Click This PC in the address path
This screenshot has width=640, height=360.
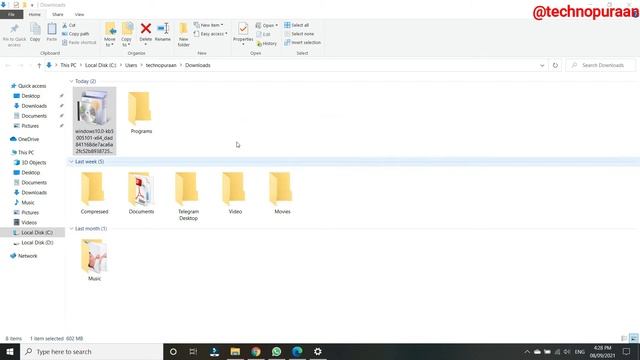click(68, 65)
